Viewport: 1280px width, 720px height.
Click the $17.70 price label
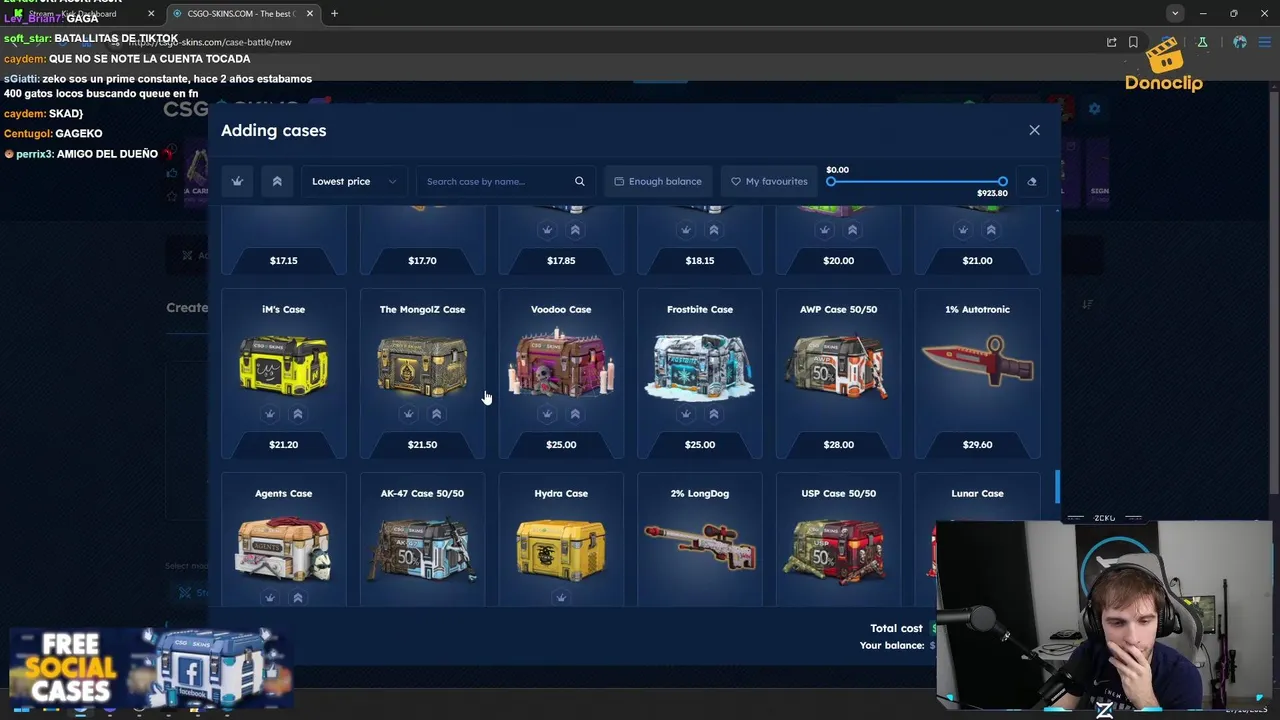[x=422, y=260]
